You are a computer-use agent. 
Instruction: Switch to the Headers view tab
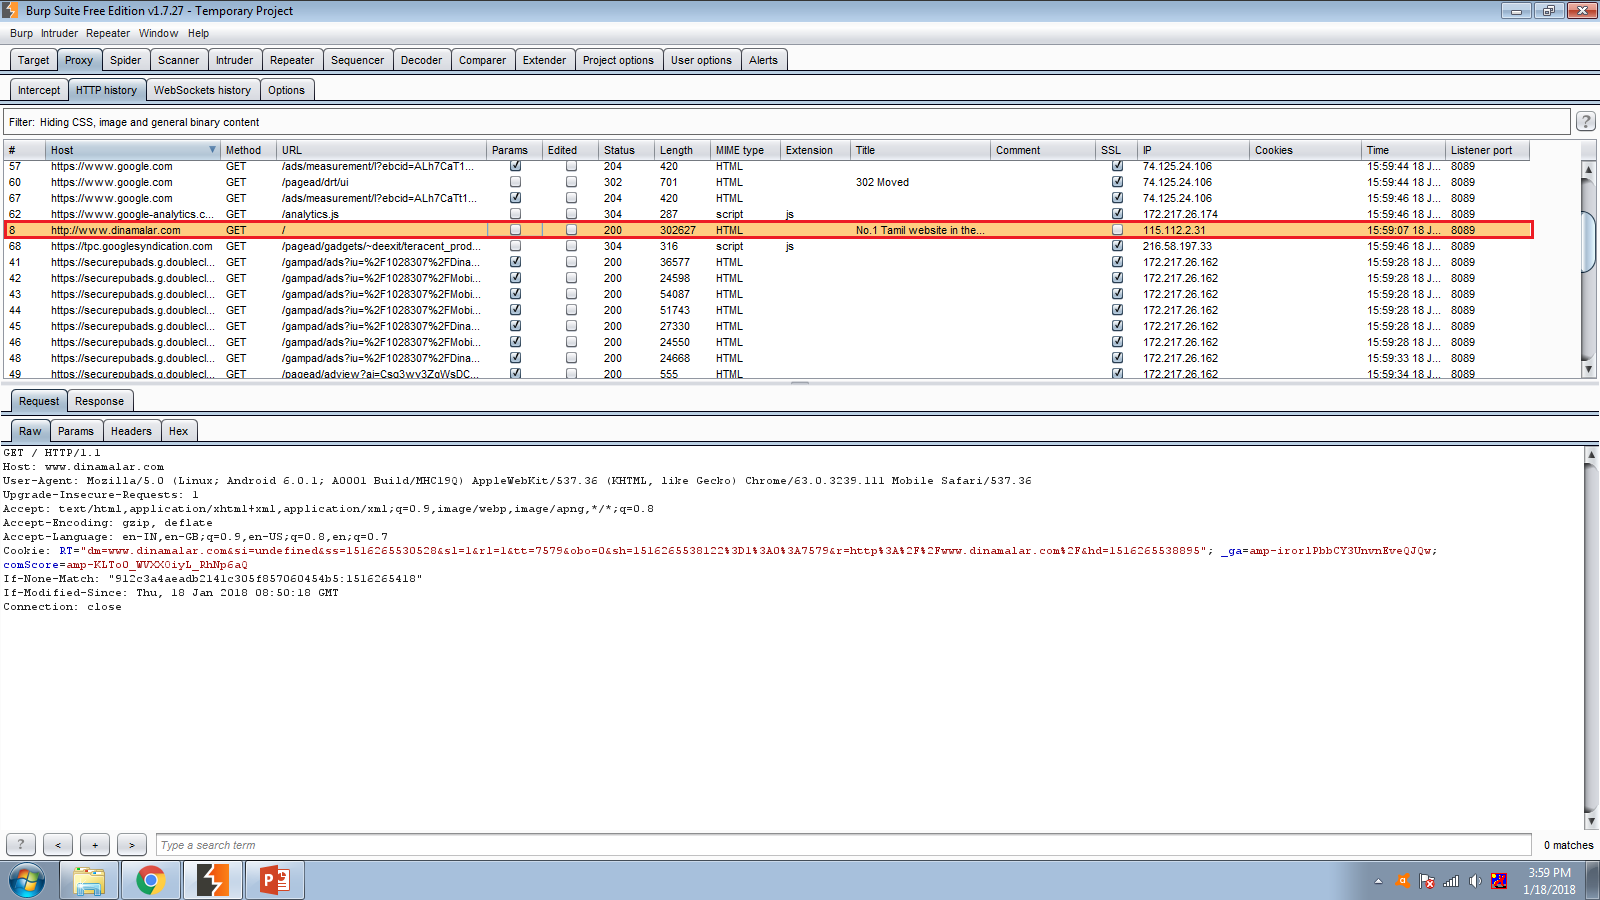(x=131, y=431)
